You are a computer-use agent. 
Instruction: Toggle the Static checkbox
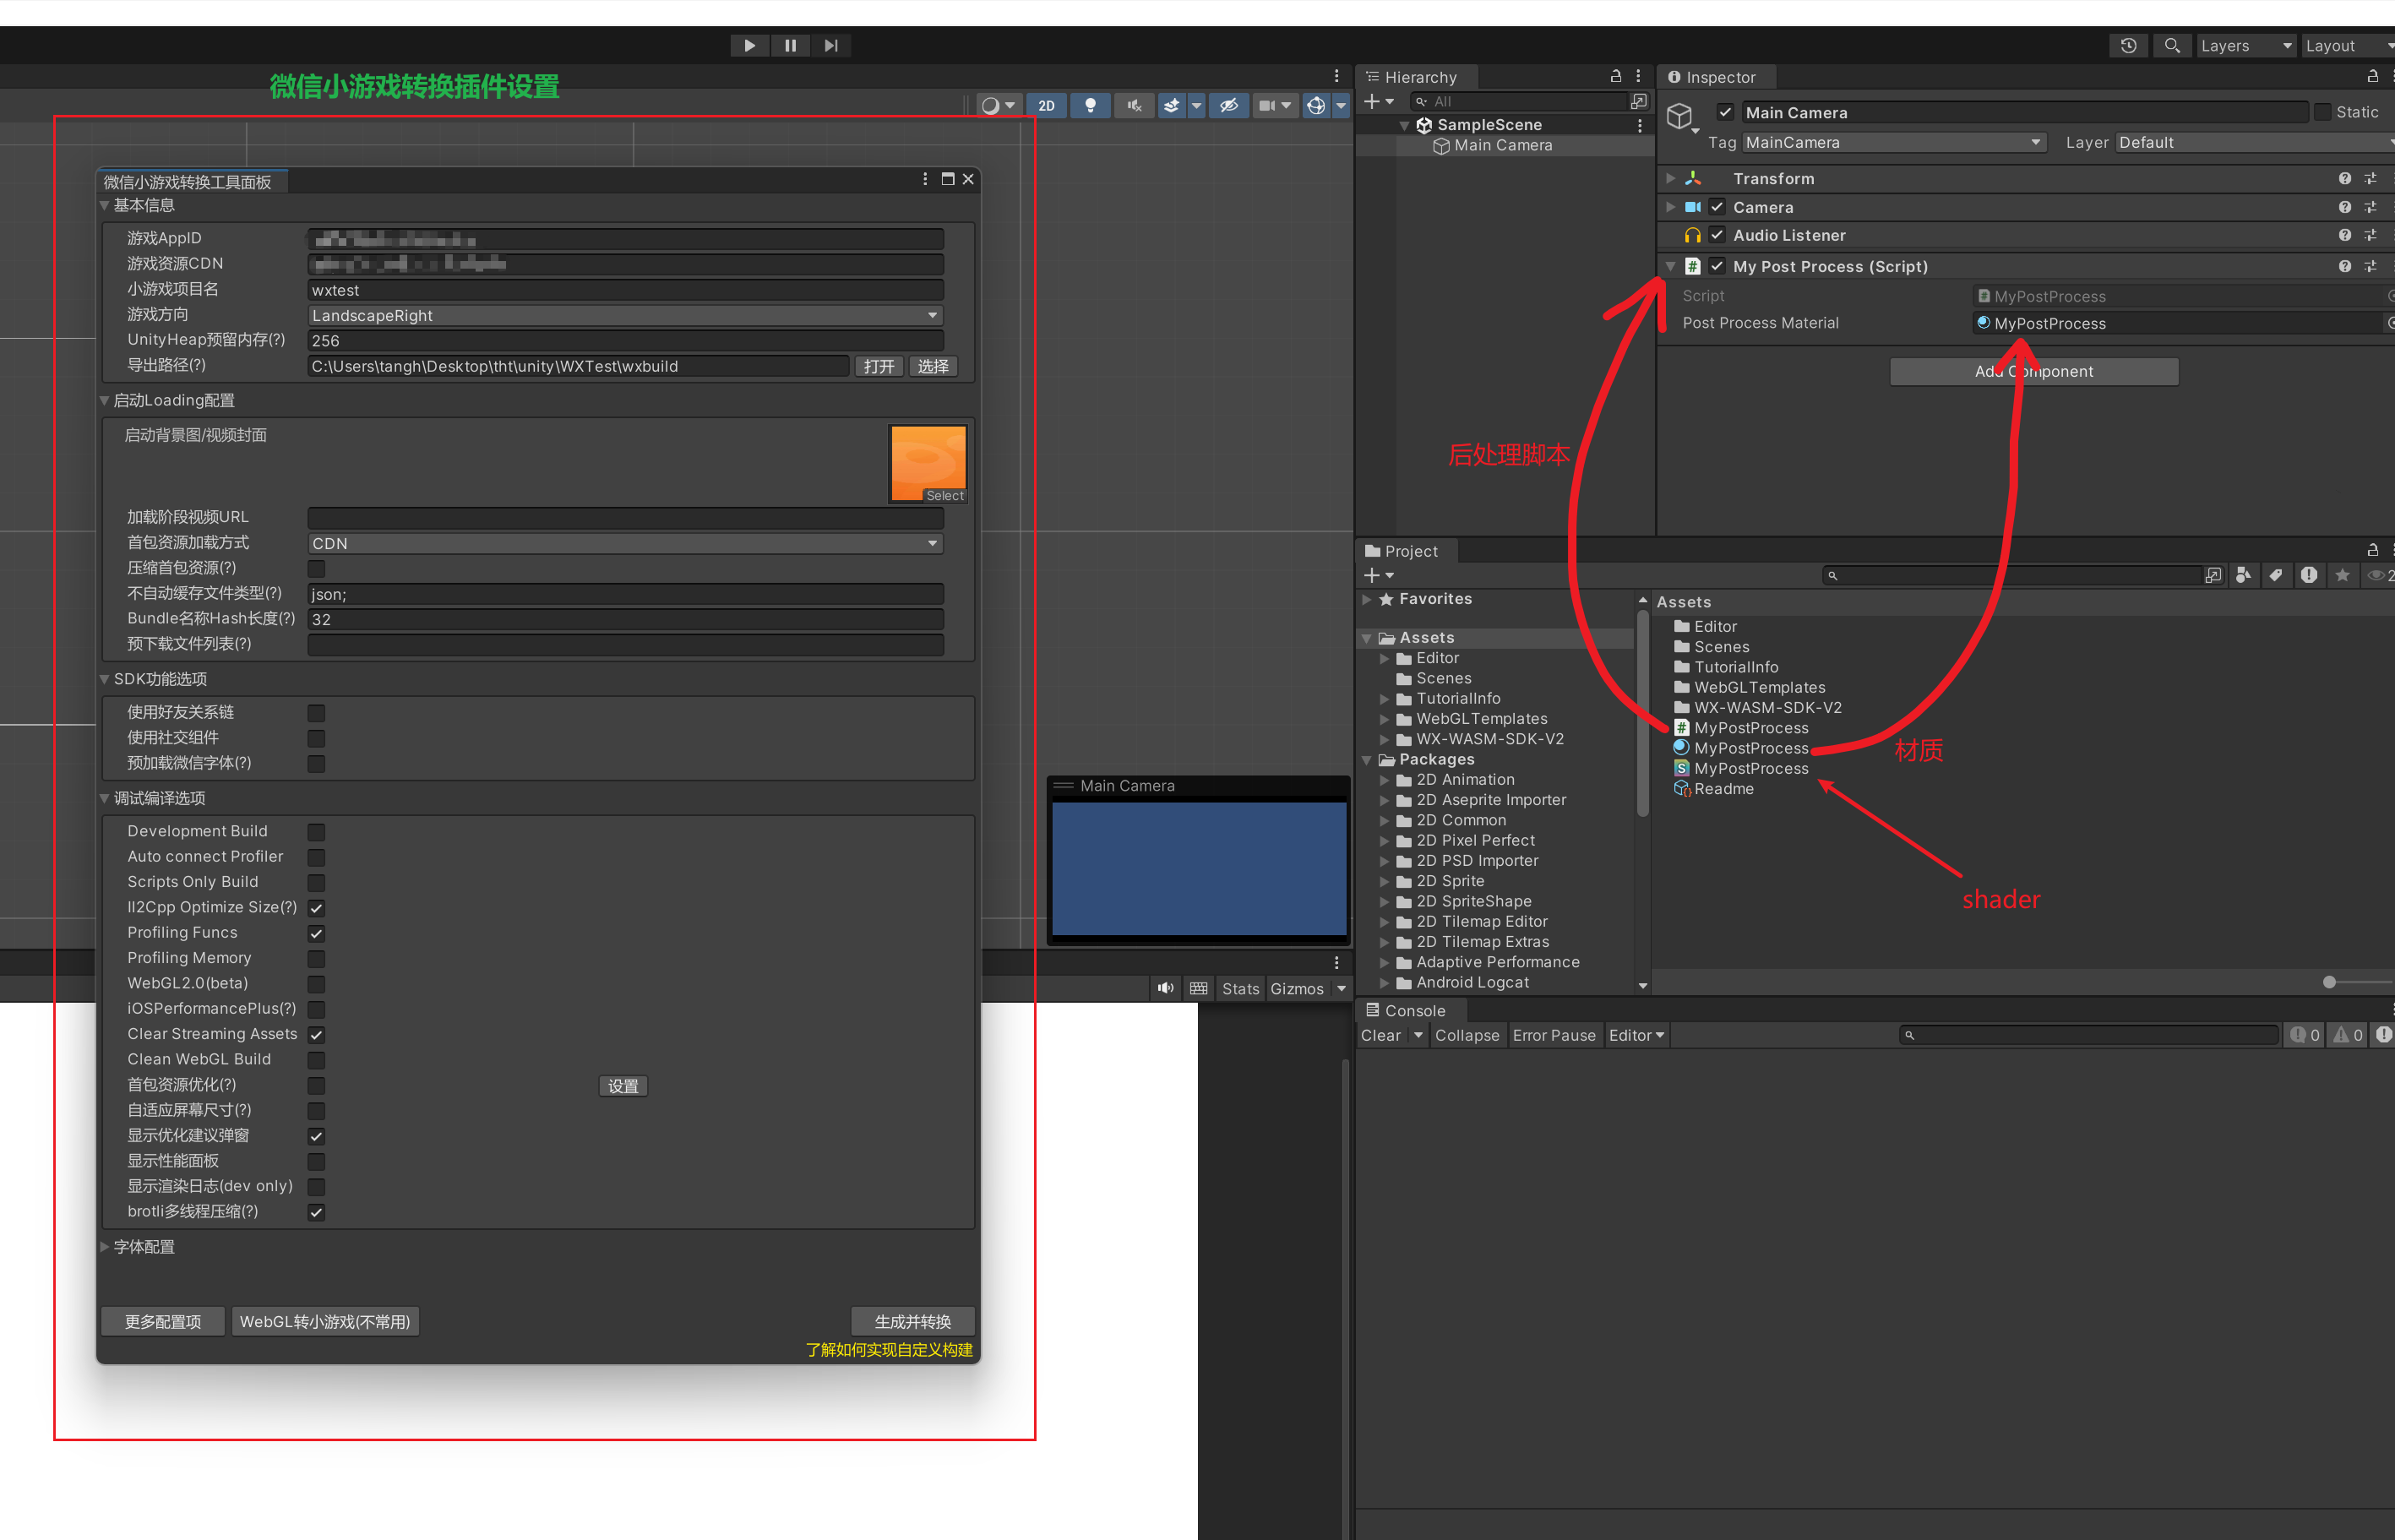(x=2322, y=113)
